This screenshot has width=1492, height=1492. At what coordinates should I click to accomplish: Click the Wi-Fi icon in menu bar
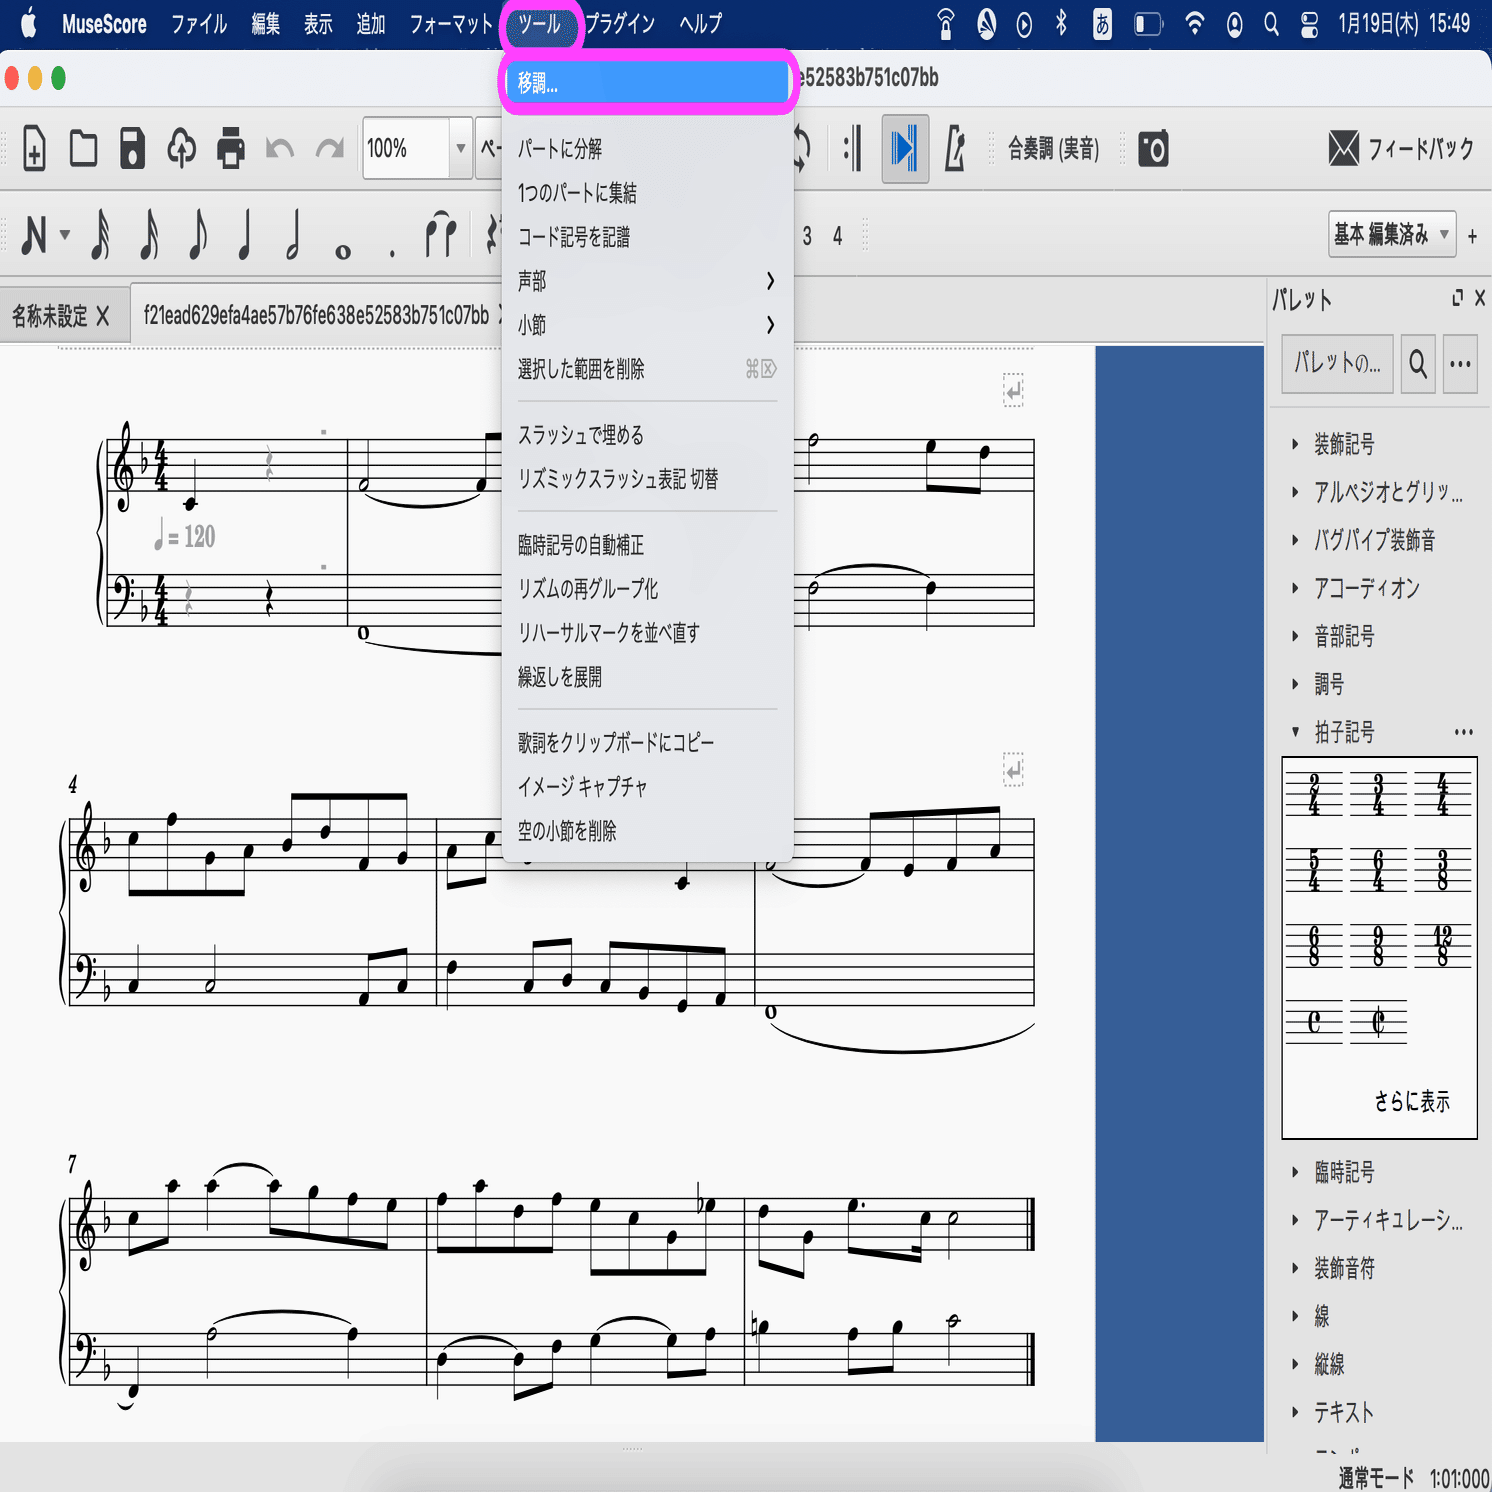[x=1194, y=24]
